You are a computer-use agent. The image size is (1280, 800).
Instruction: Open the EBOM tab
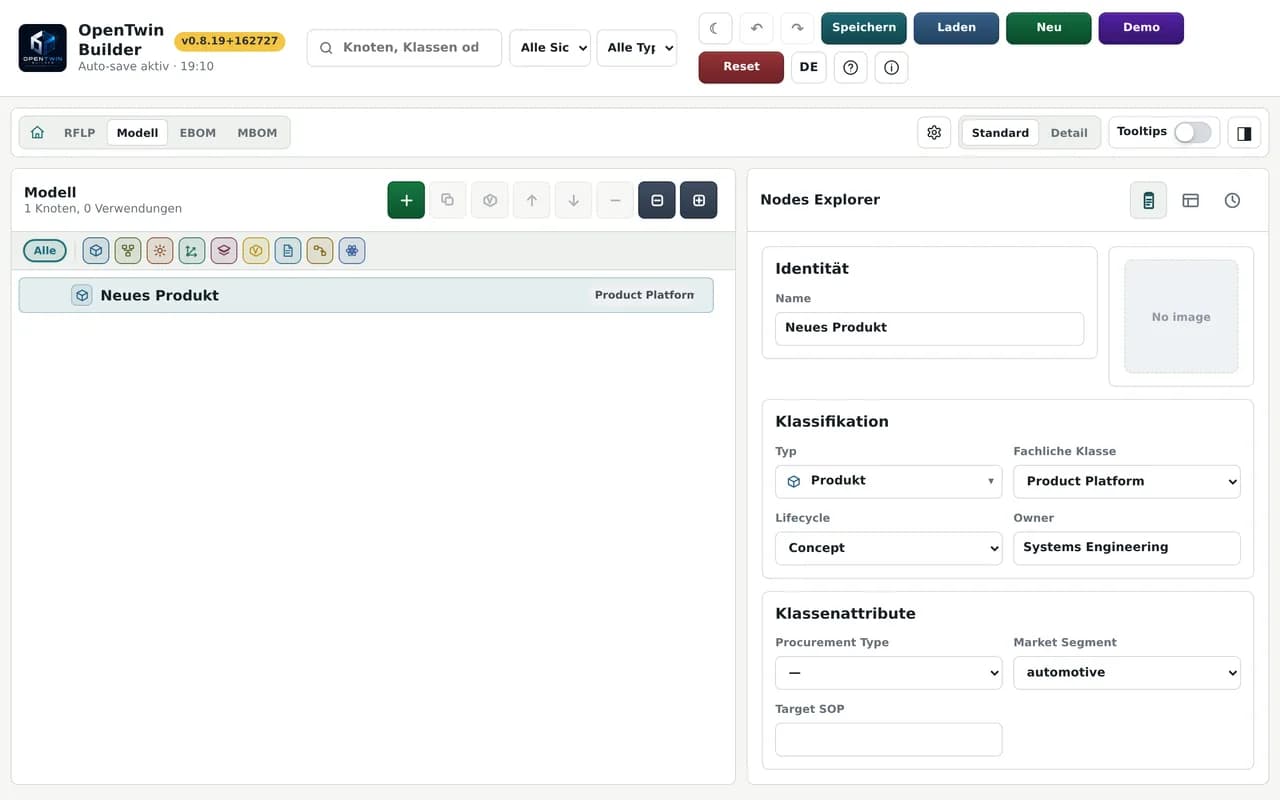[198, 132]
